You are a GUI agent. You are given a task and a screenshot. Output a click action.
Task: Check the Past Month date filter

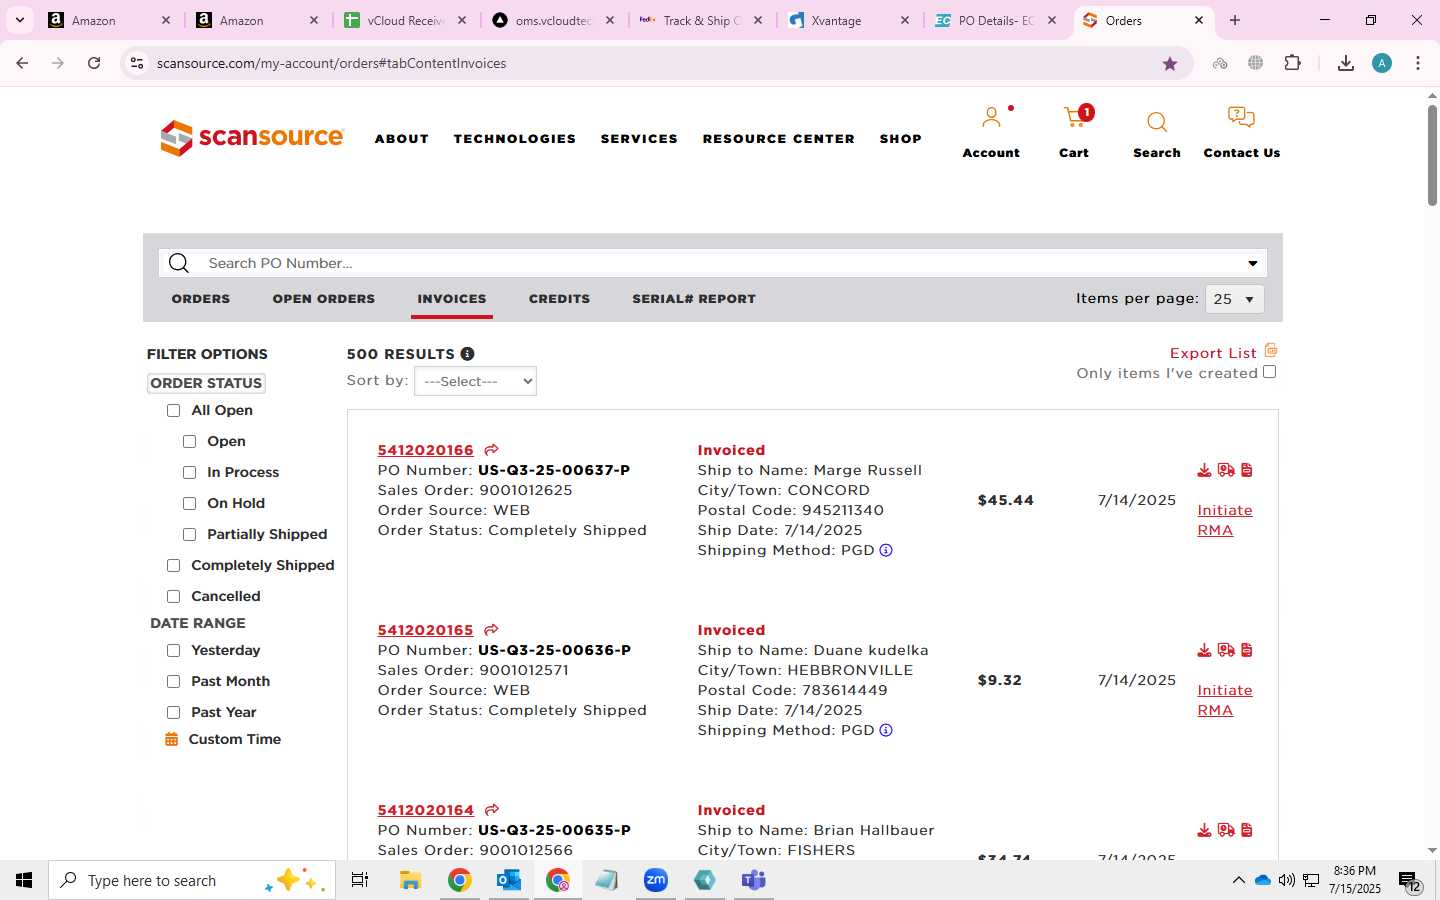click(174, 681)
